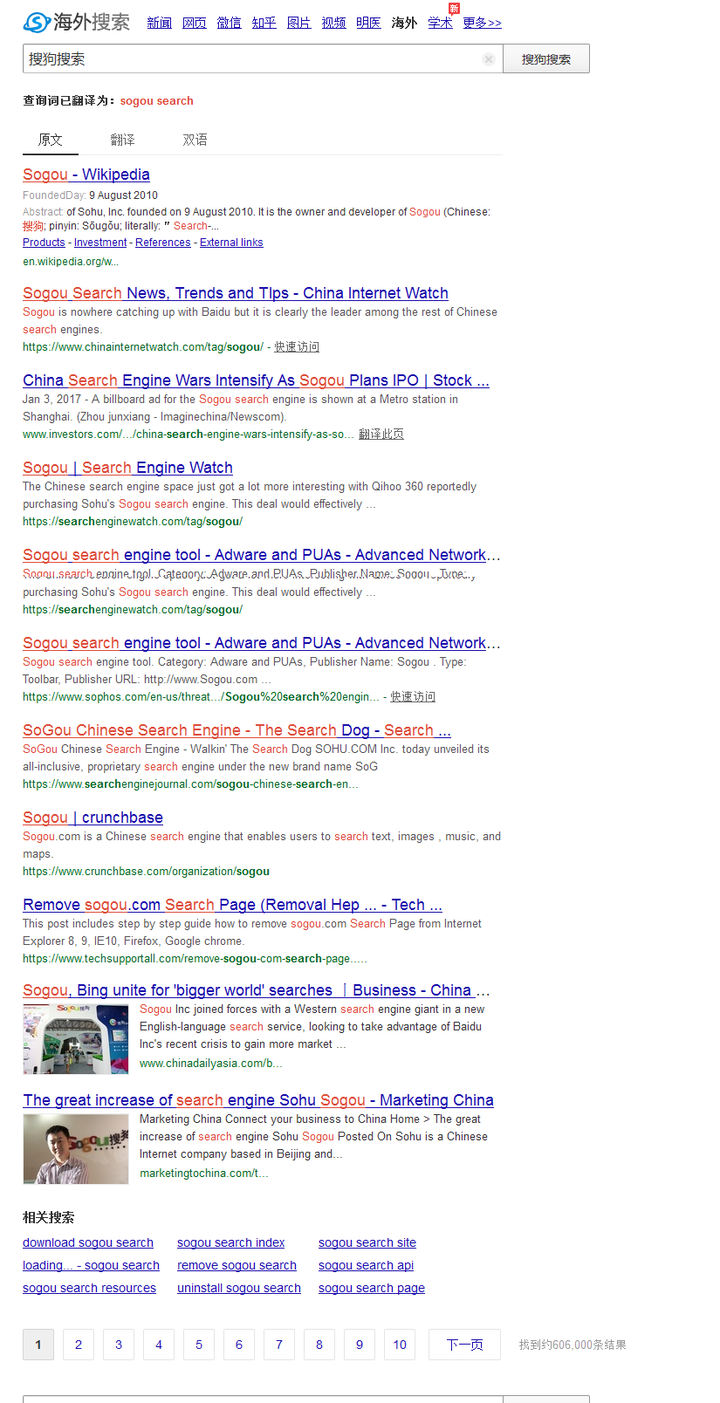Viewport: 720px width, 1403px height.
Task: Select current page 1 in pagination
Action: 38,1344
